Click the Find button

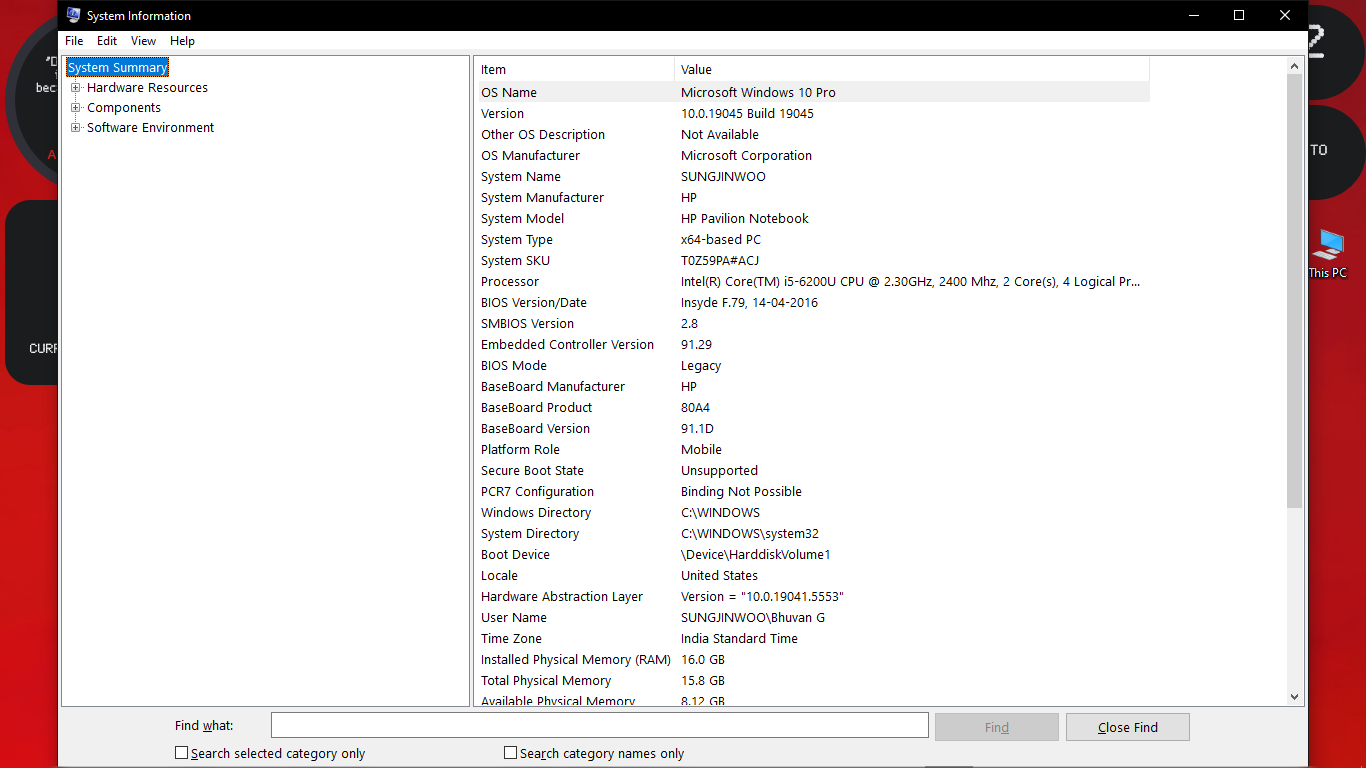coord(997,727)
